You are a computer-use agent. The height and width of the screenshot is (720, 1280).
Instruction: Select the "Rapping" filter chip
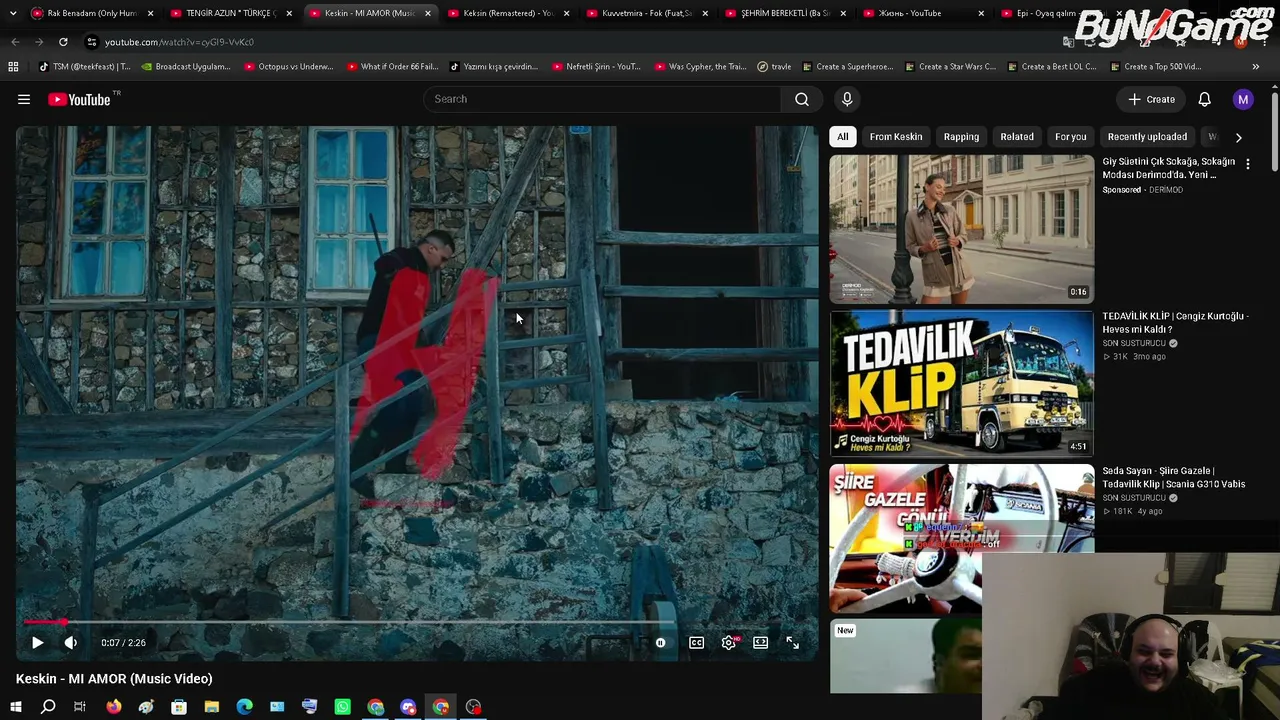click(x=961, y=137)
